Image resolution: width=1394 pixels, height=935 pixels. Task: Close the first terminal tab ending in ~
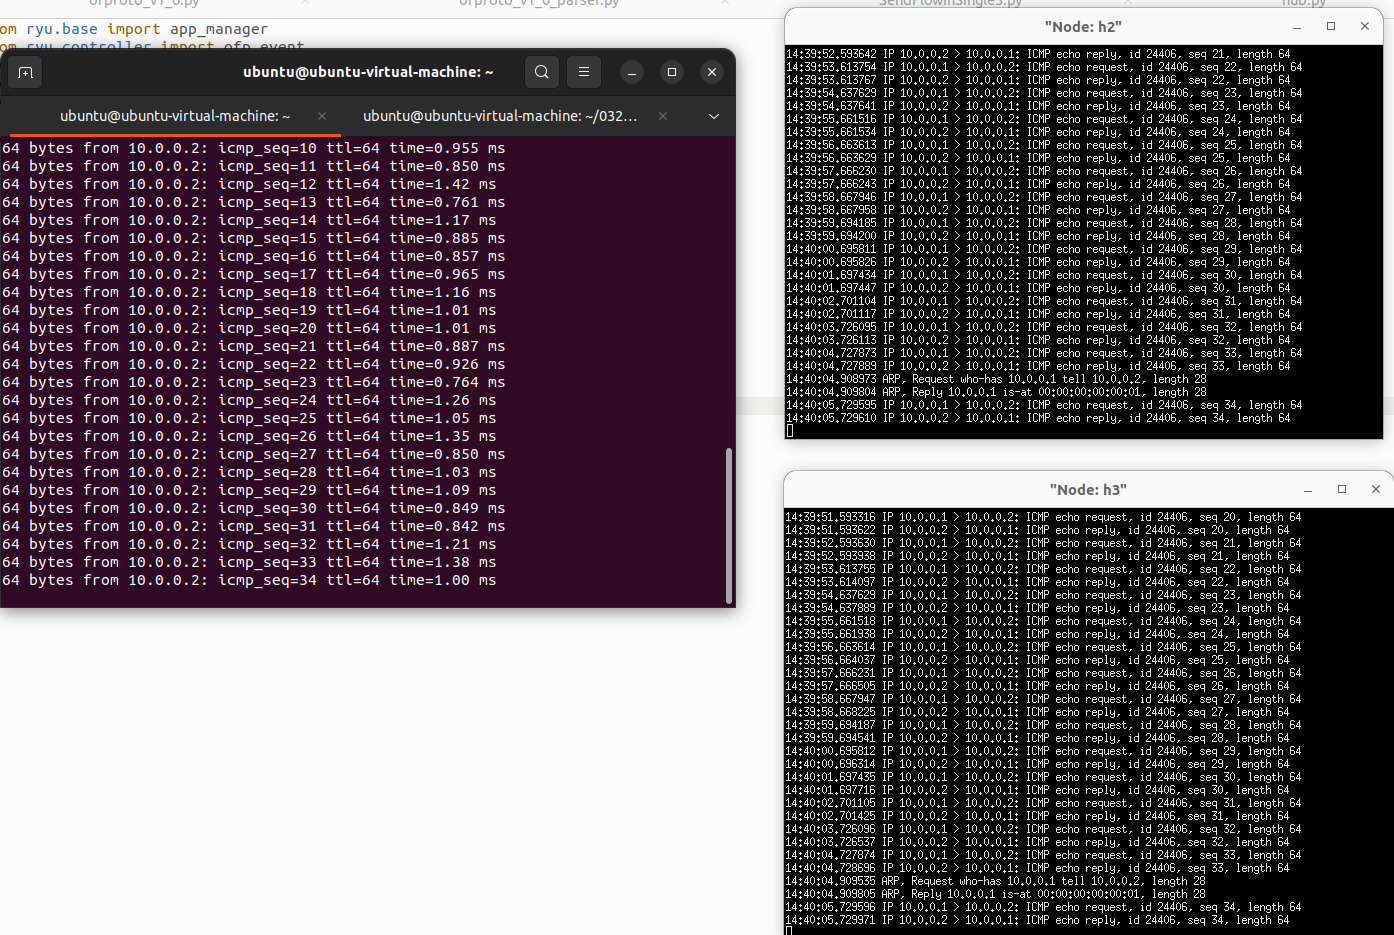pyautogui.click(x=322, y=116)
